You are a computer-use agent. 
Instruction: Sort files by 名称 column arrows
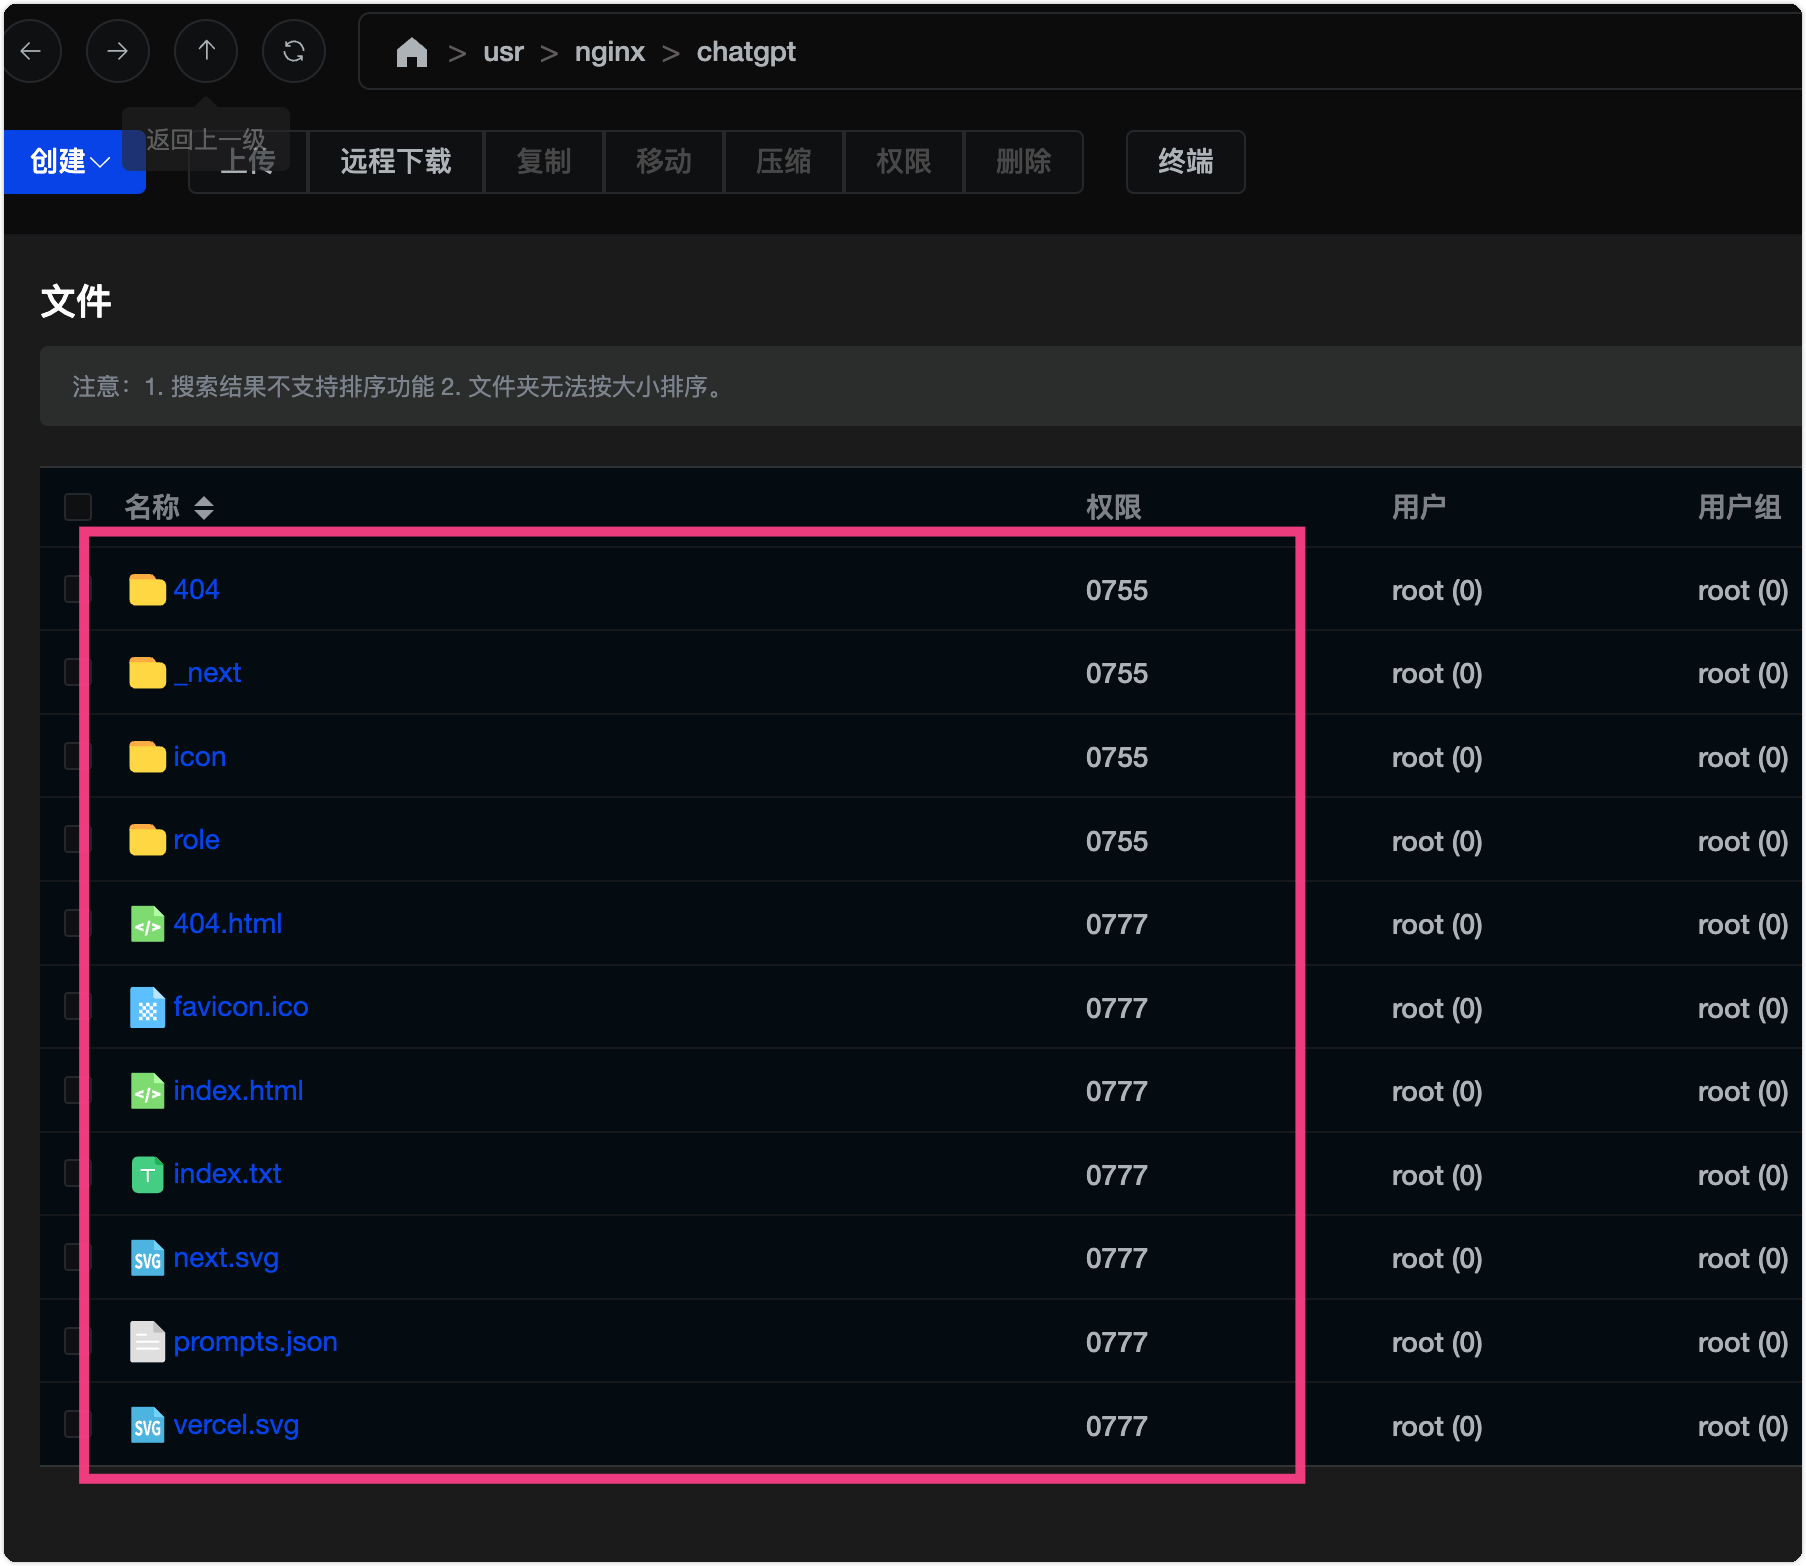tap(204, 508)
